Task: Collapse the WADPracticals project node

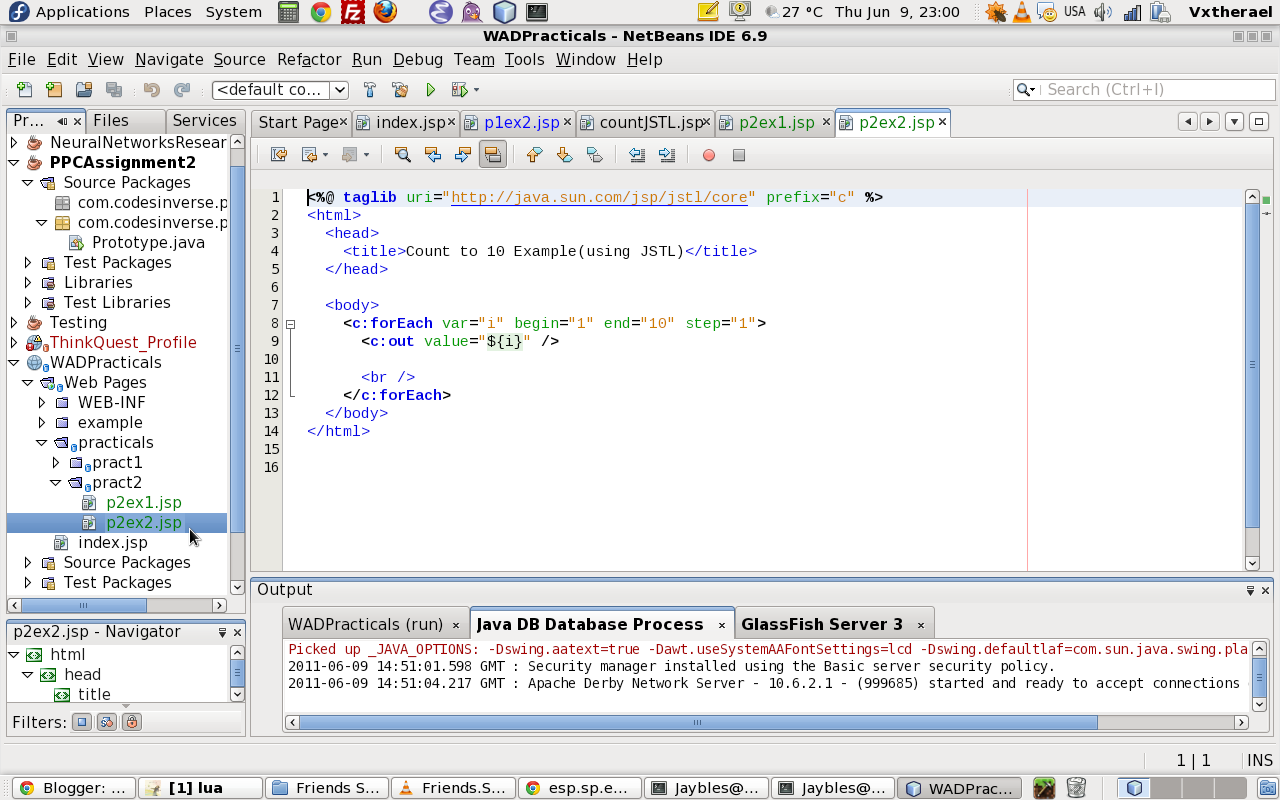Action: click(x=14, y=362)
